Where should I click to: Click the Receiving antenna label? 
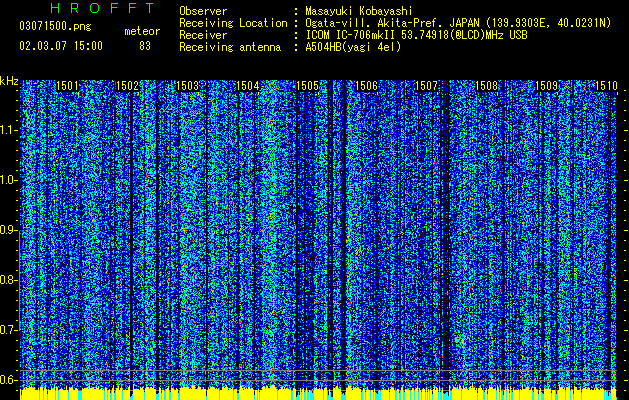click(230, 47)
